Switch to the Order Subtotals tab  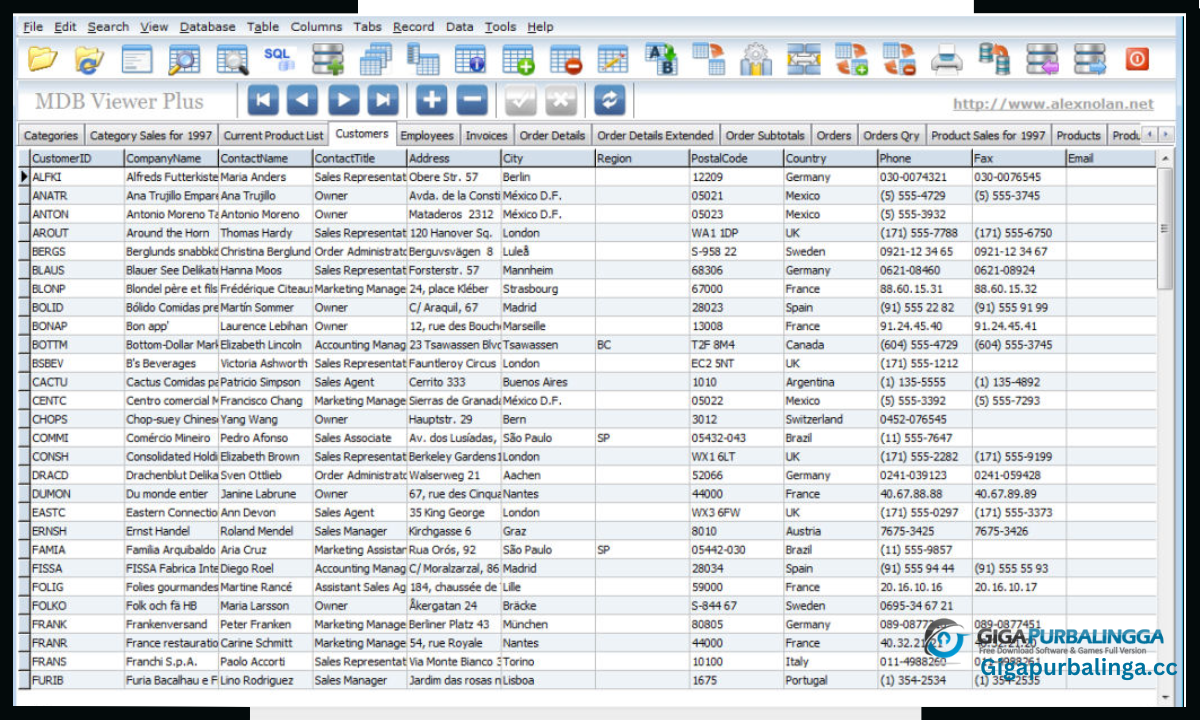coord(765,136)
